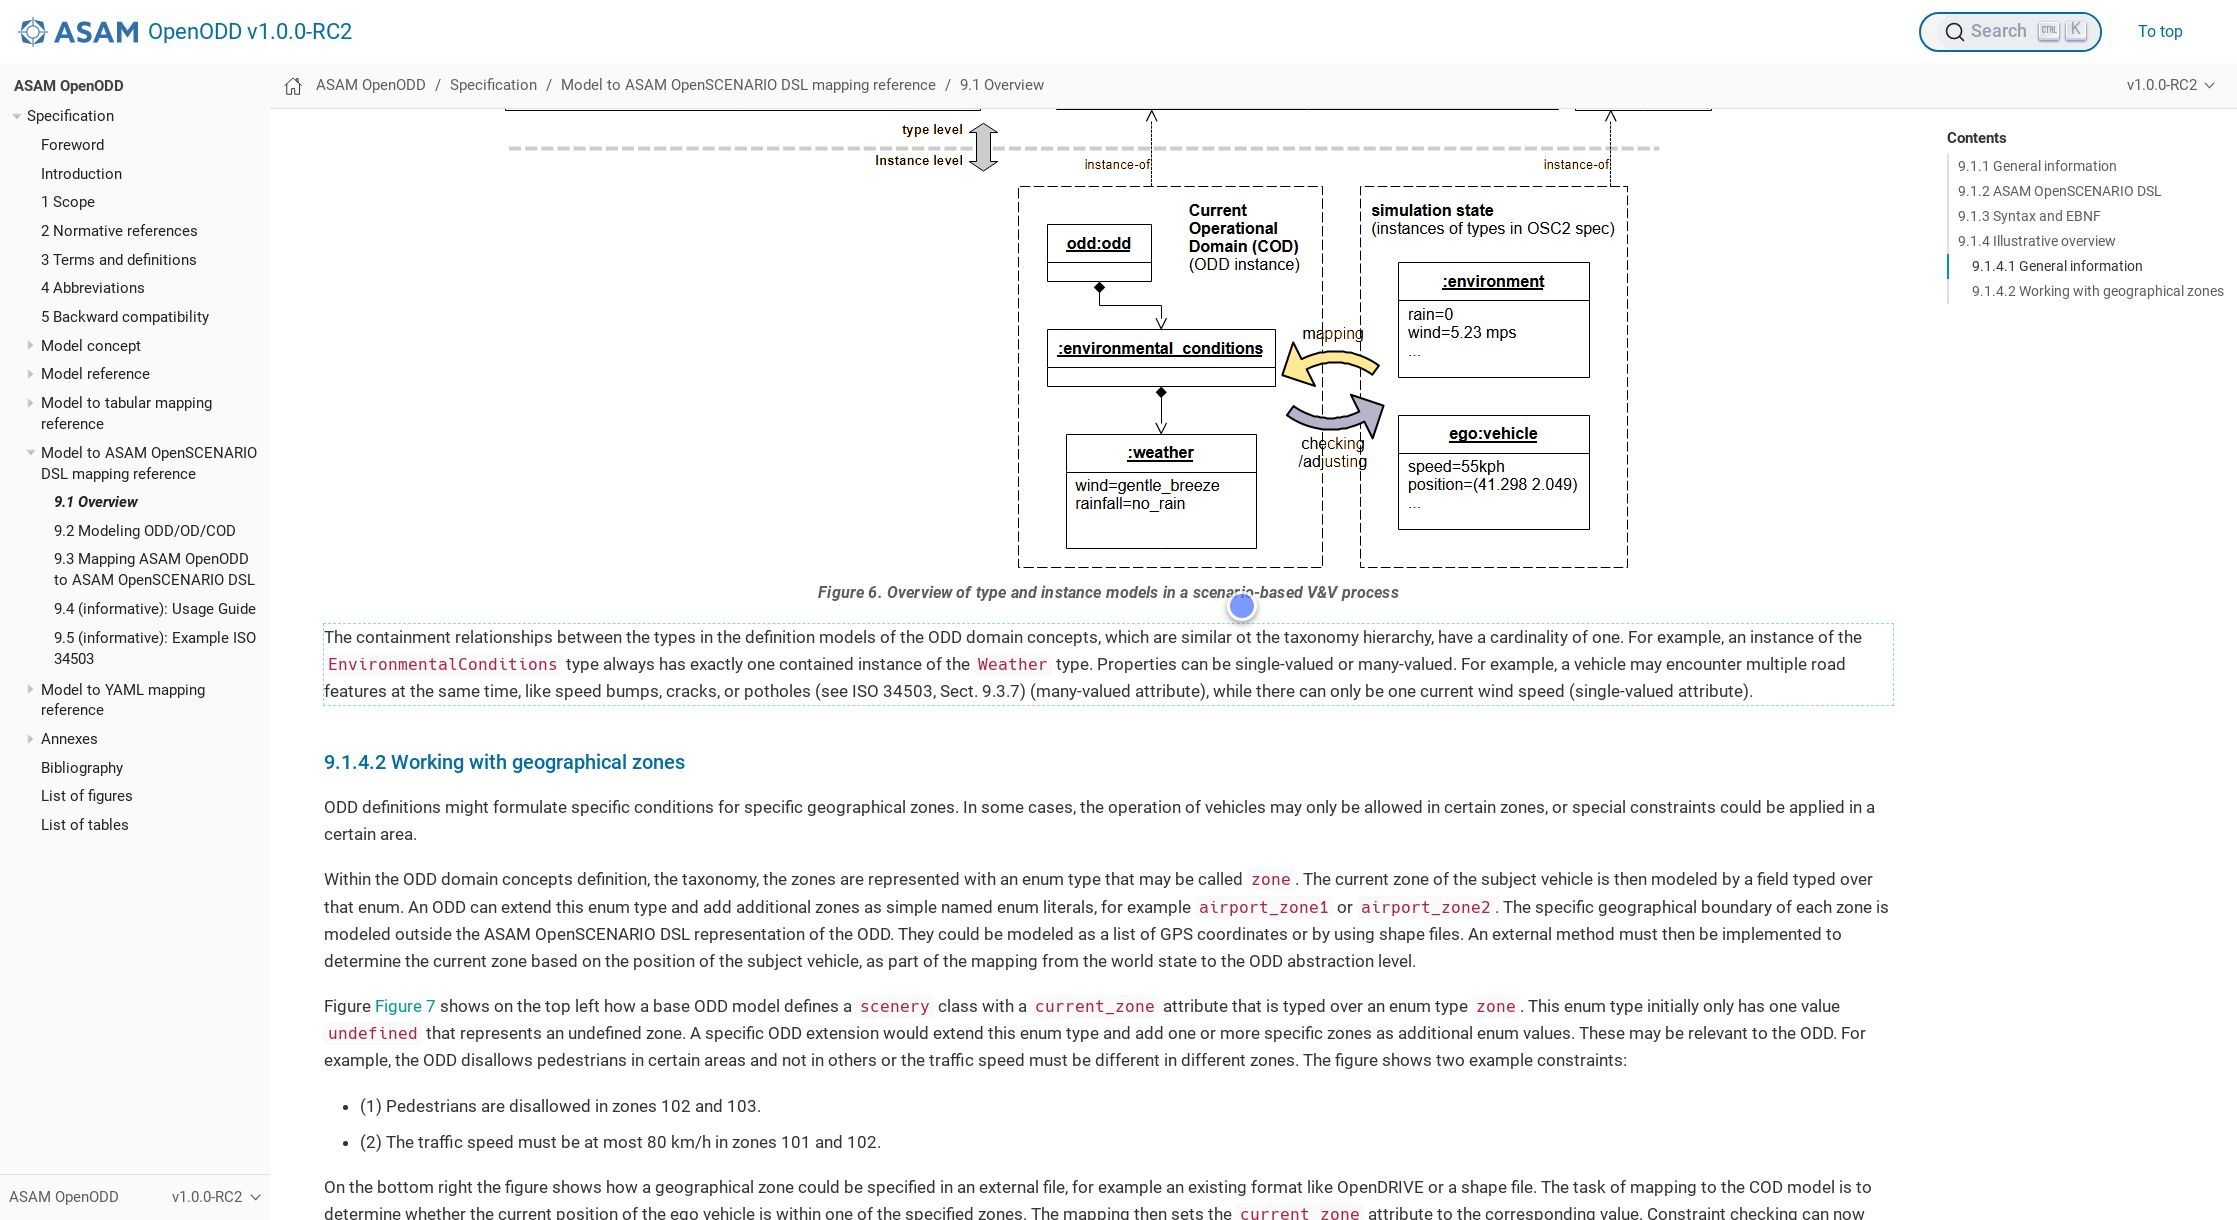Viewport: 2237px width, 1220px height.
Task: Click the airport_zone1 code literal
Action: [x=1264, y=908]
